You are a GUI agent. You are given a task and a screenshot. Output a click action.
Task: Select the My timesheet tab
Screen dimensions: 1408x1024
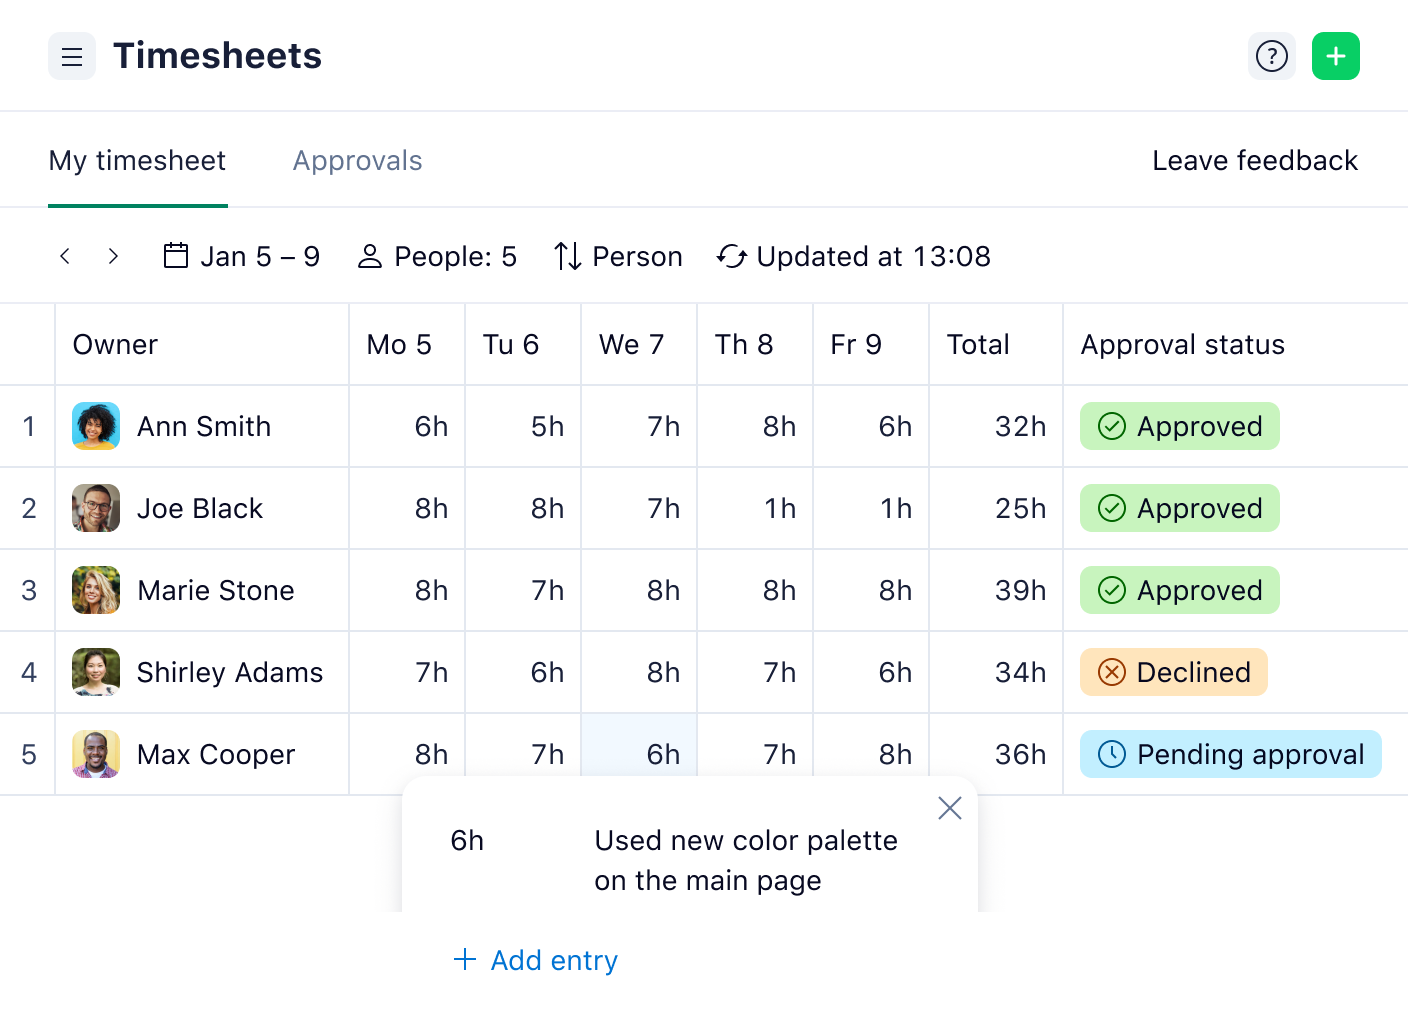pyautogui.click(x=137, y=160)
